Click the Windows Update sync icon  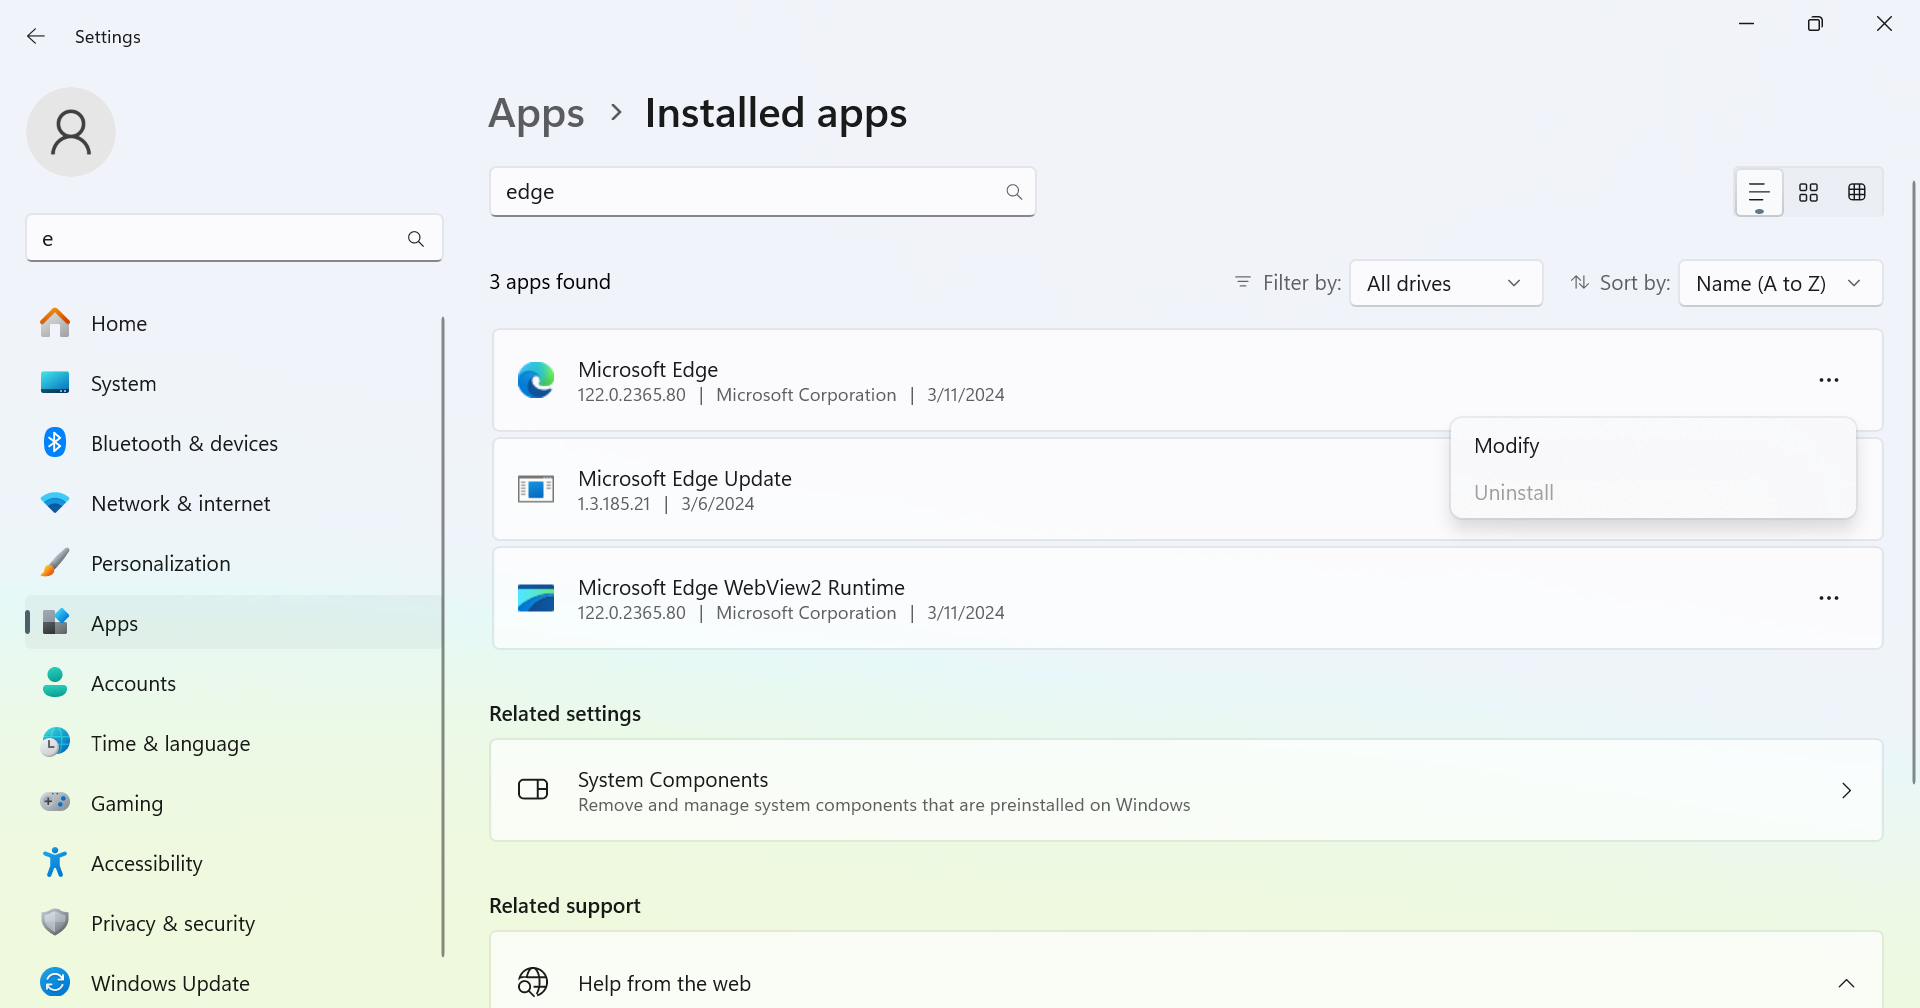55,982
